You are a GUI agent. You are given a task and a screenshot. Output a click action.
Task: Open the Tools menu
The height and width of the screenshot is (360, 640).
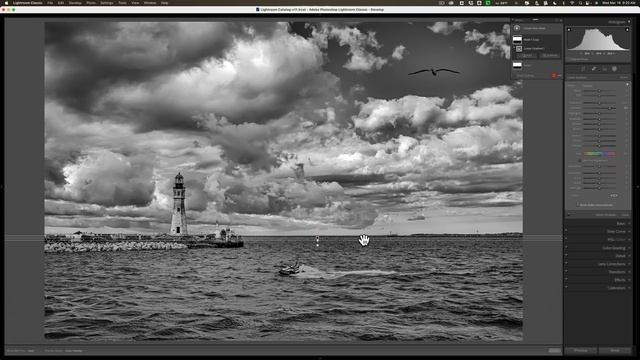(122, 3)
